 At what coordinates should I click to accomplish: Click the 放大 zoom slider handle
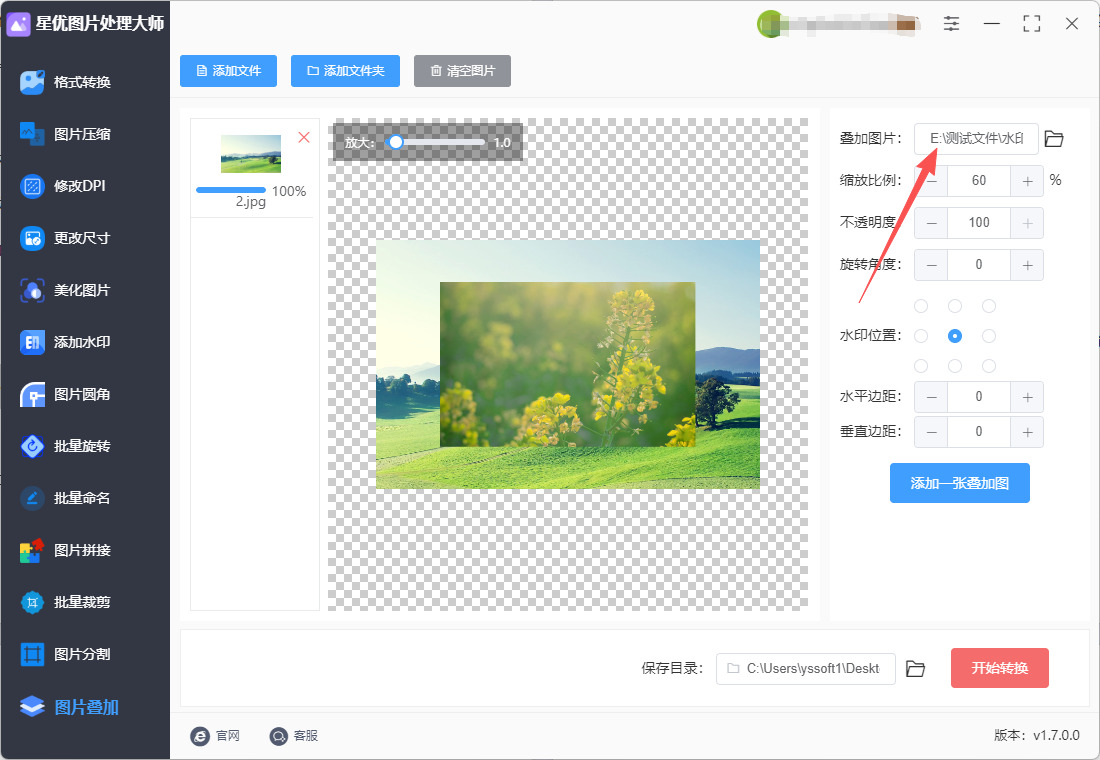(x=396, y=142)
